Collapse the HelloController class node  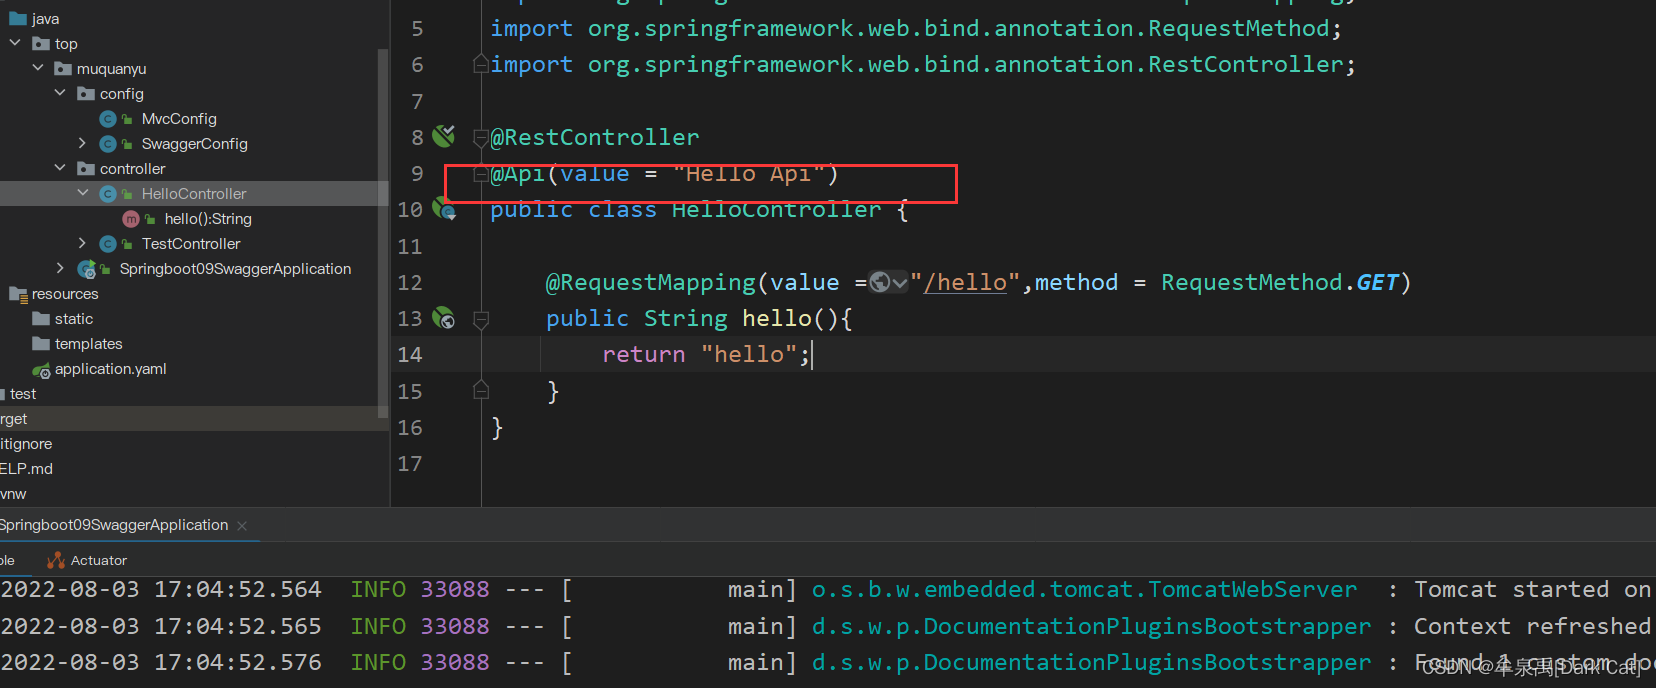point(82,193)
